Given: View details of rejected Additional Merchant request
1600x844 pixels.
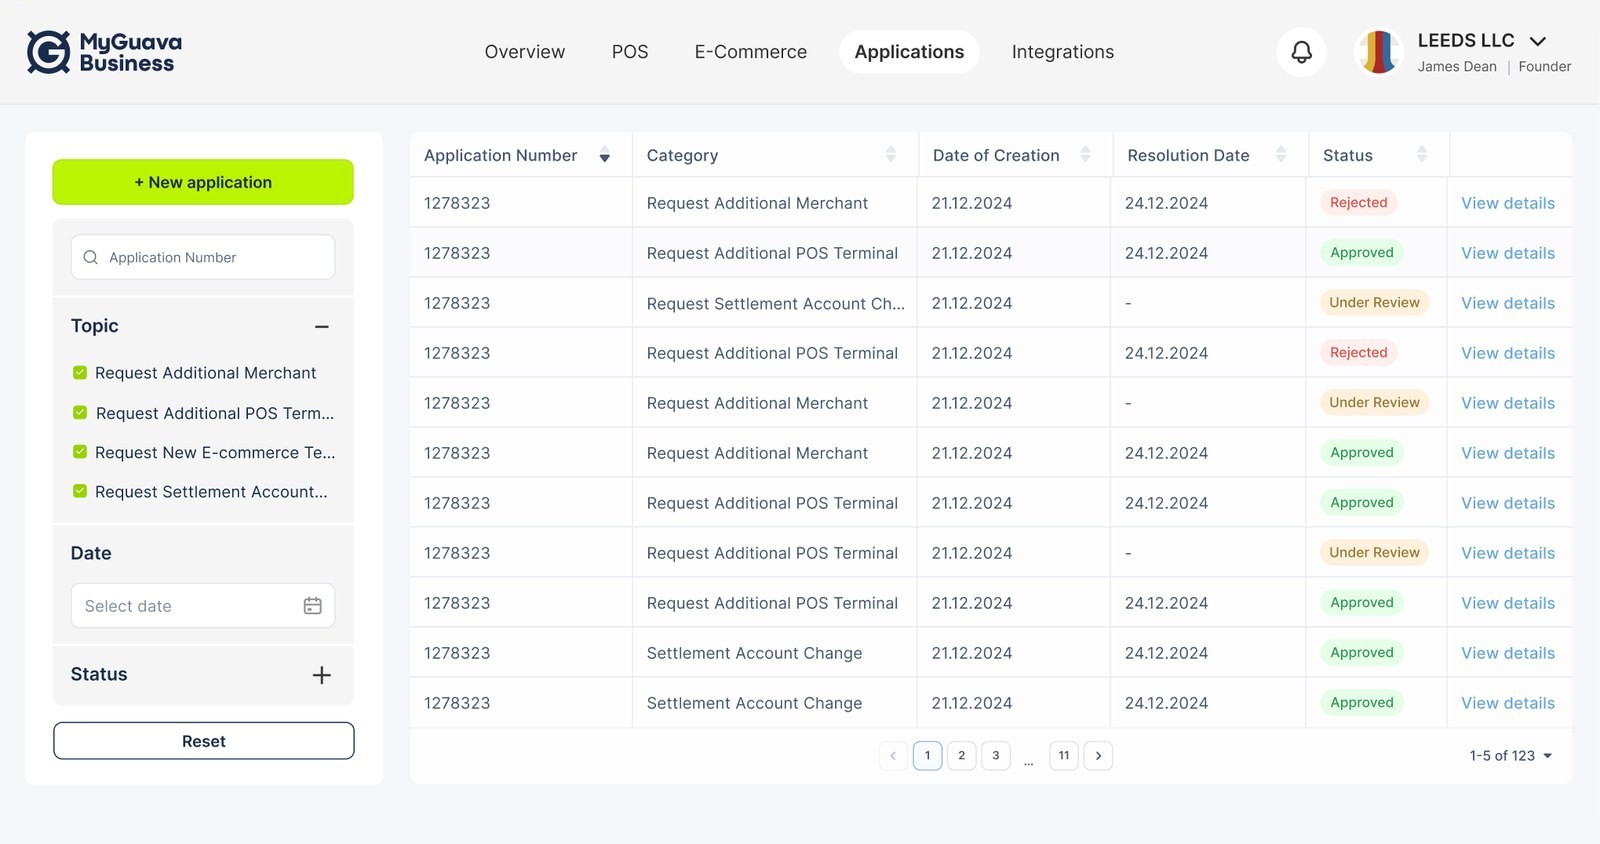Looking at the screenshot, I should [x=1508, y=203].
